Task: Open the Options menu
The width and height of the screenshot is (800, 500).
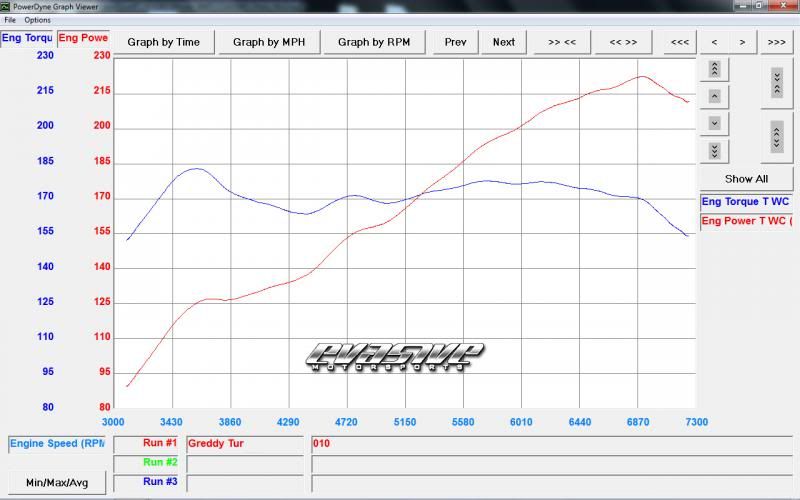Action: [x=37, y=20]
